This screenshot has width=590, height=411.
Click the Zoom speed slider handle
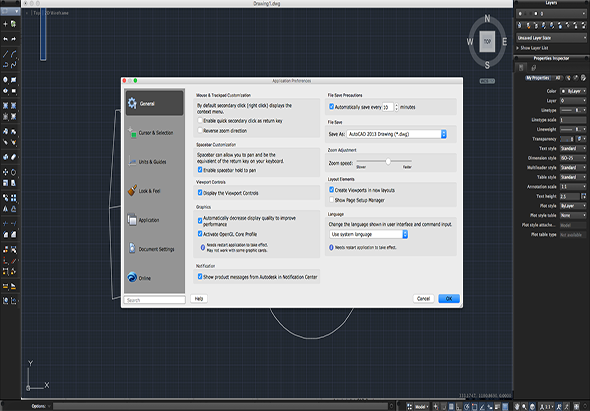click(388, 161)
